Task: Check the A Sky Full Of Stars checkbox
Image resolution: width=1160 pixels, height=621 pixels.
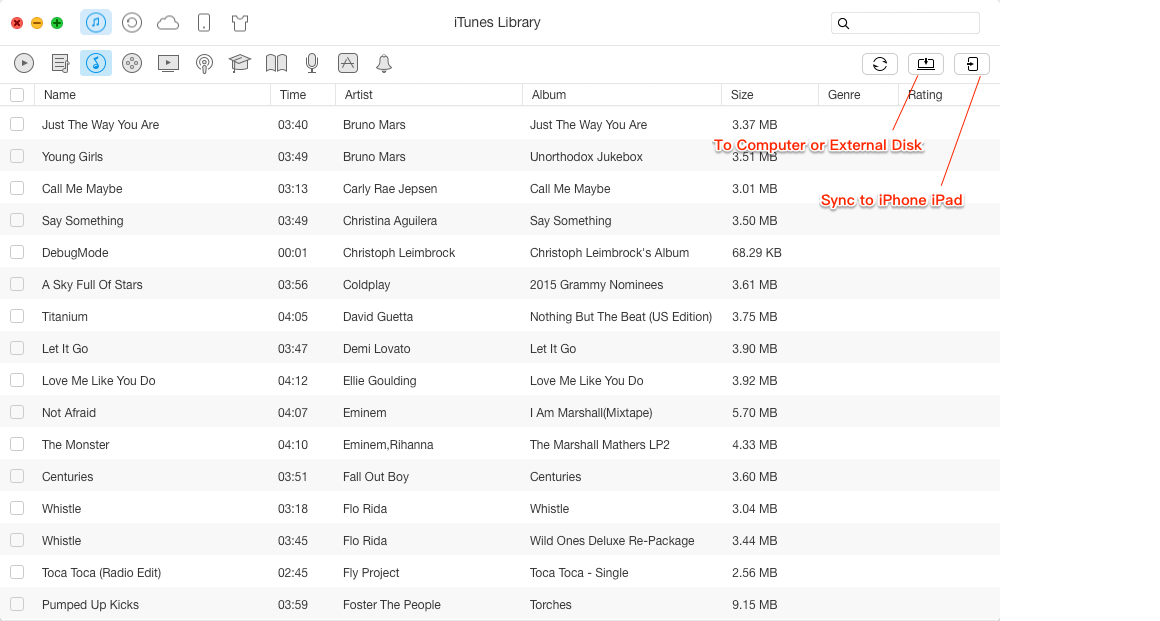Action: point(17,284)
